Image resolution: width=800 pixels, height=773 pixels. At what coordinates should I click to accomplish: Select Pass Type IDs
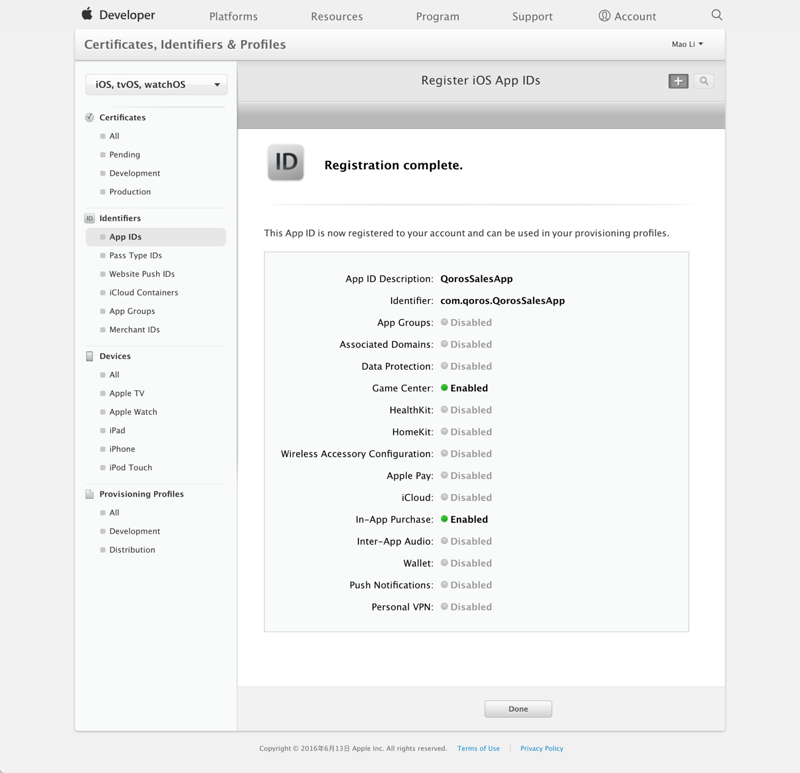(x=135, y=256)
